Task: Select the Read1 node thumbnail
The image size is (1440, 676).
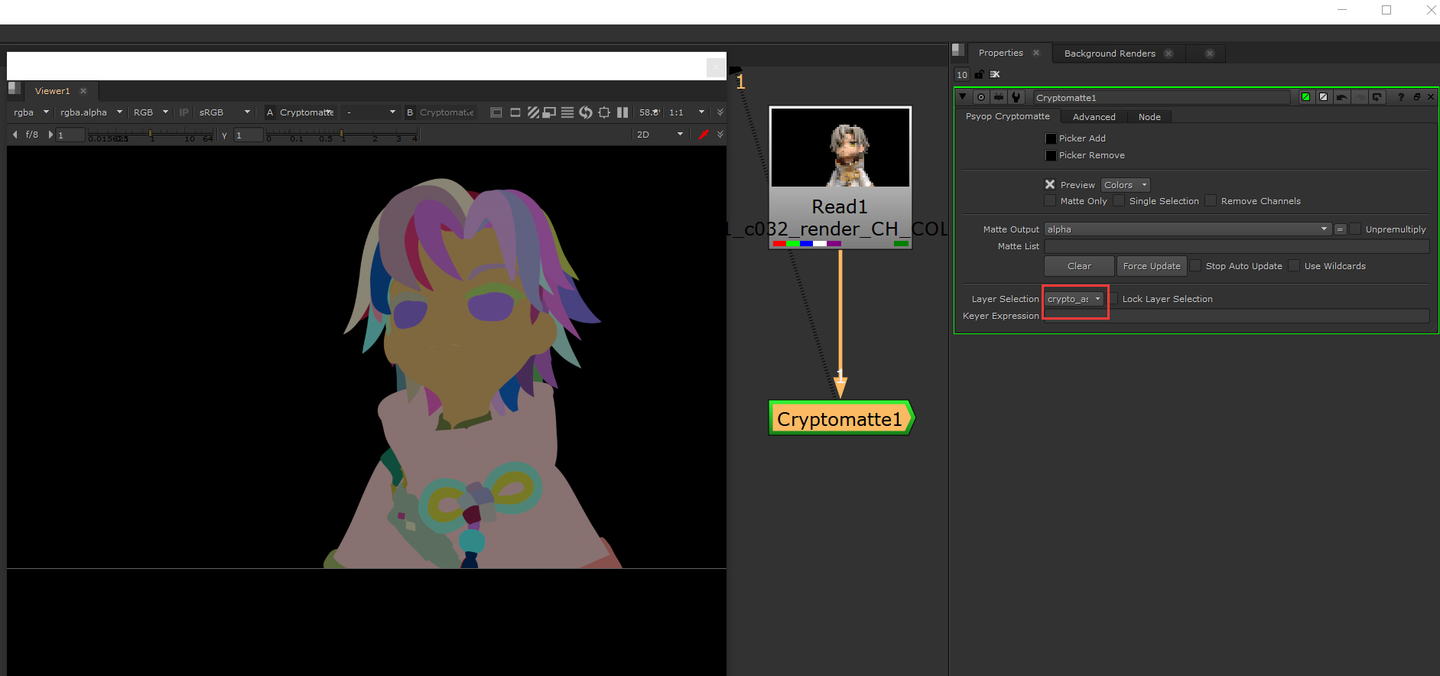Action: click(840, 147)
